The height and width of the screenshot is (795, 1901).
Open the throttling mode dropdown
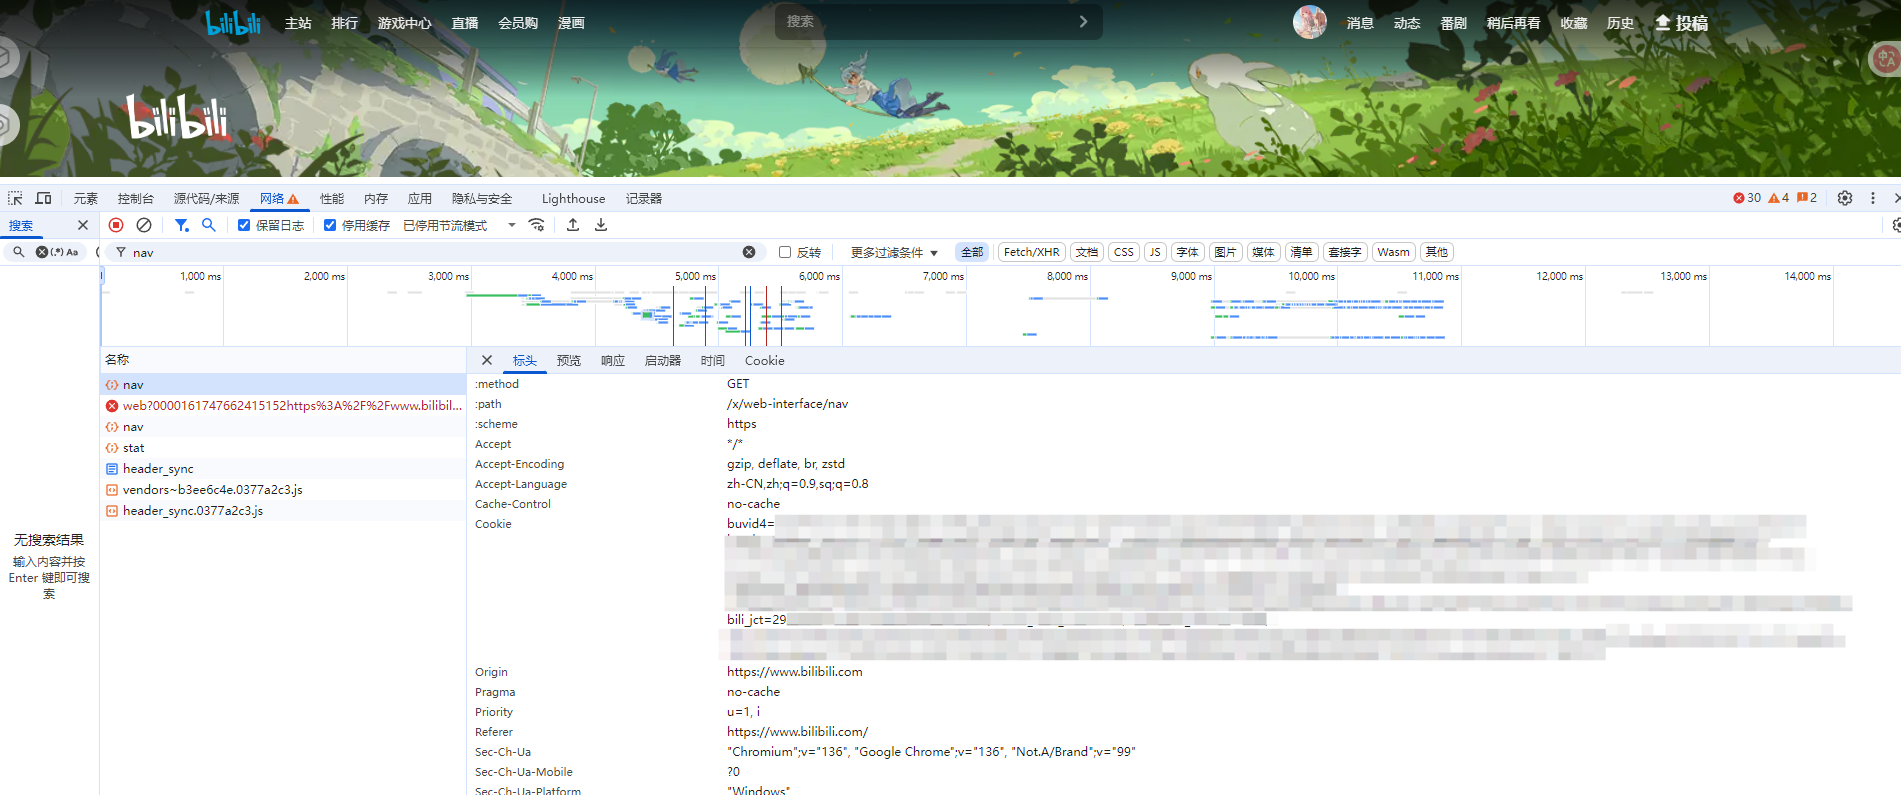click(x=459, y=225)
